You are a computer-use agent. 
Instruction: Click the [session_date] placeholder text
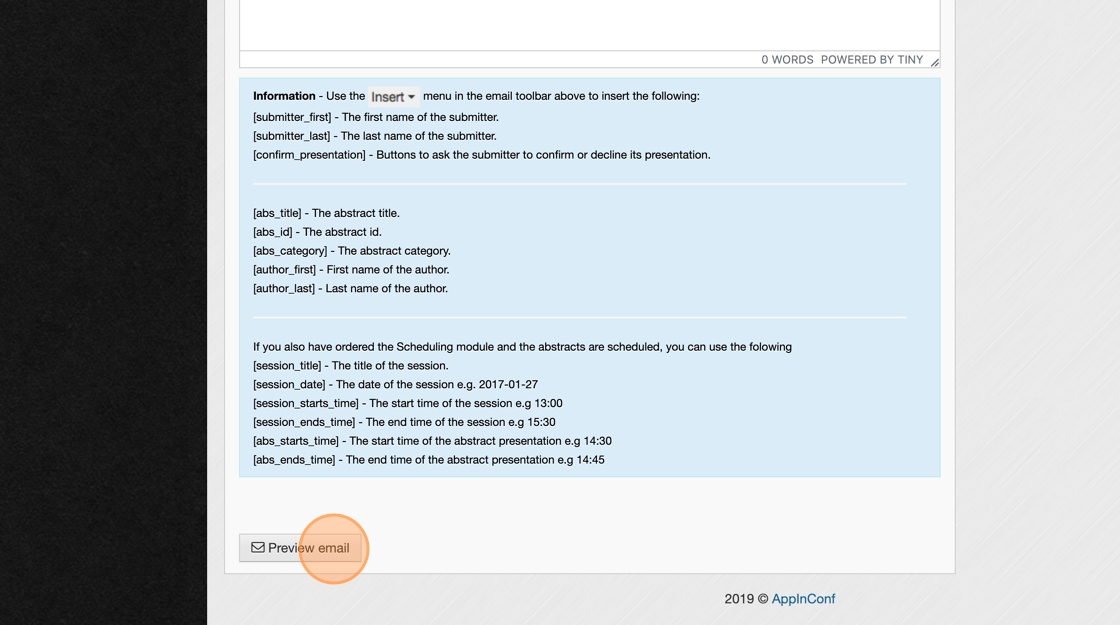[x=289, y=384]
